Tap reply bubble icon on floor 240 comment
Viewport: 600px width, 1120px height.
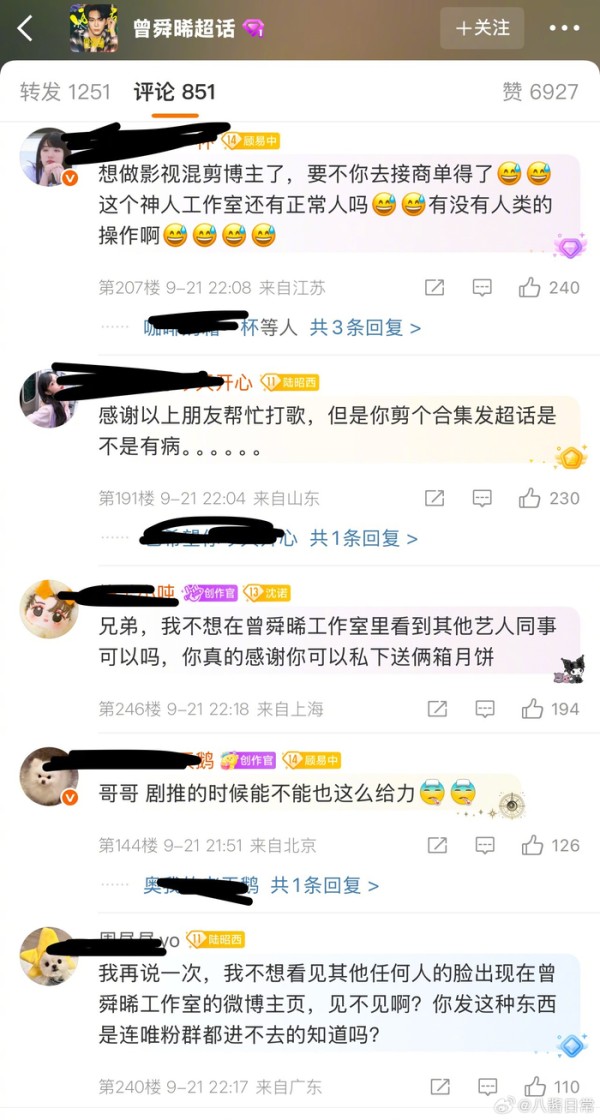(486, 1087)
